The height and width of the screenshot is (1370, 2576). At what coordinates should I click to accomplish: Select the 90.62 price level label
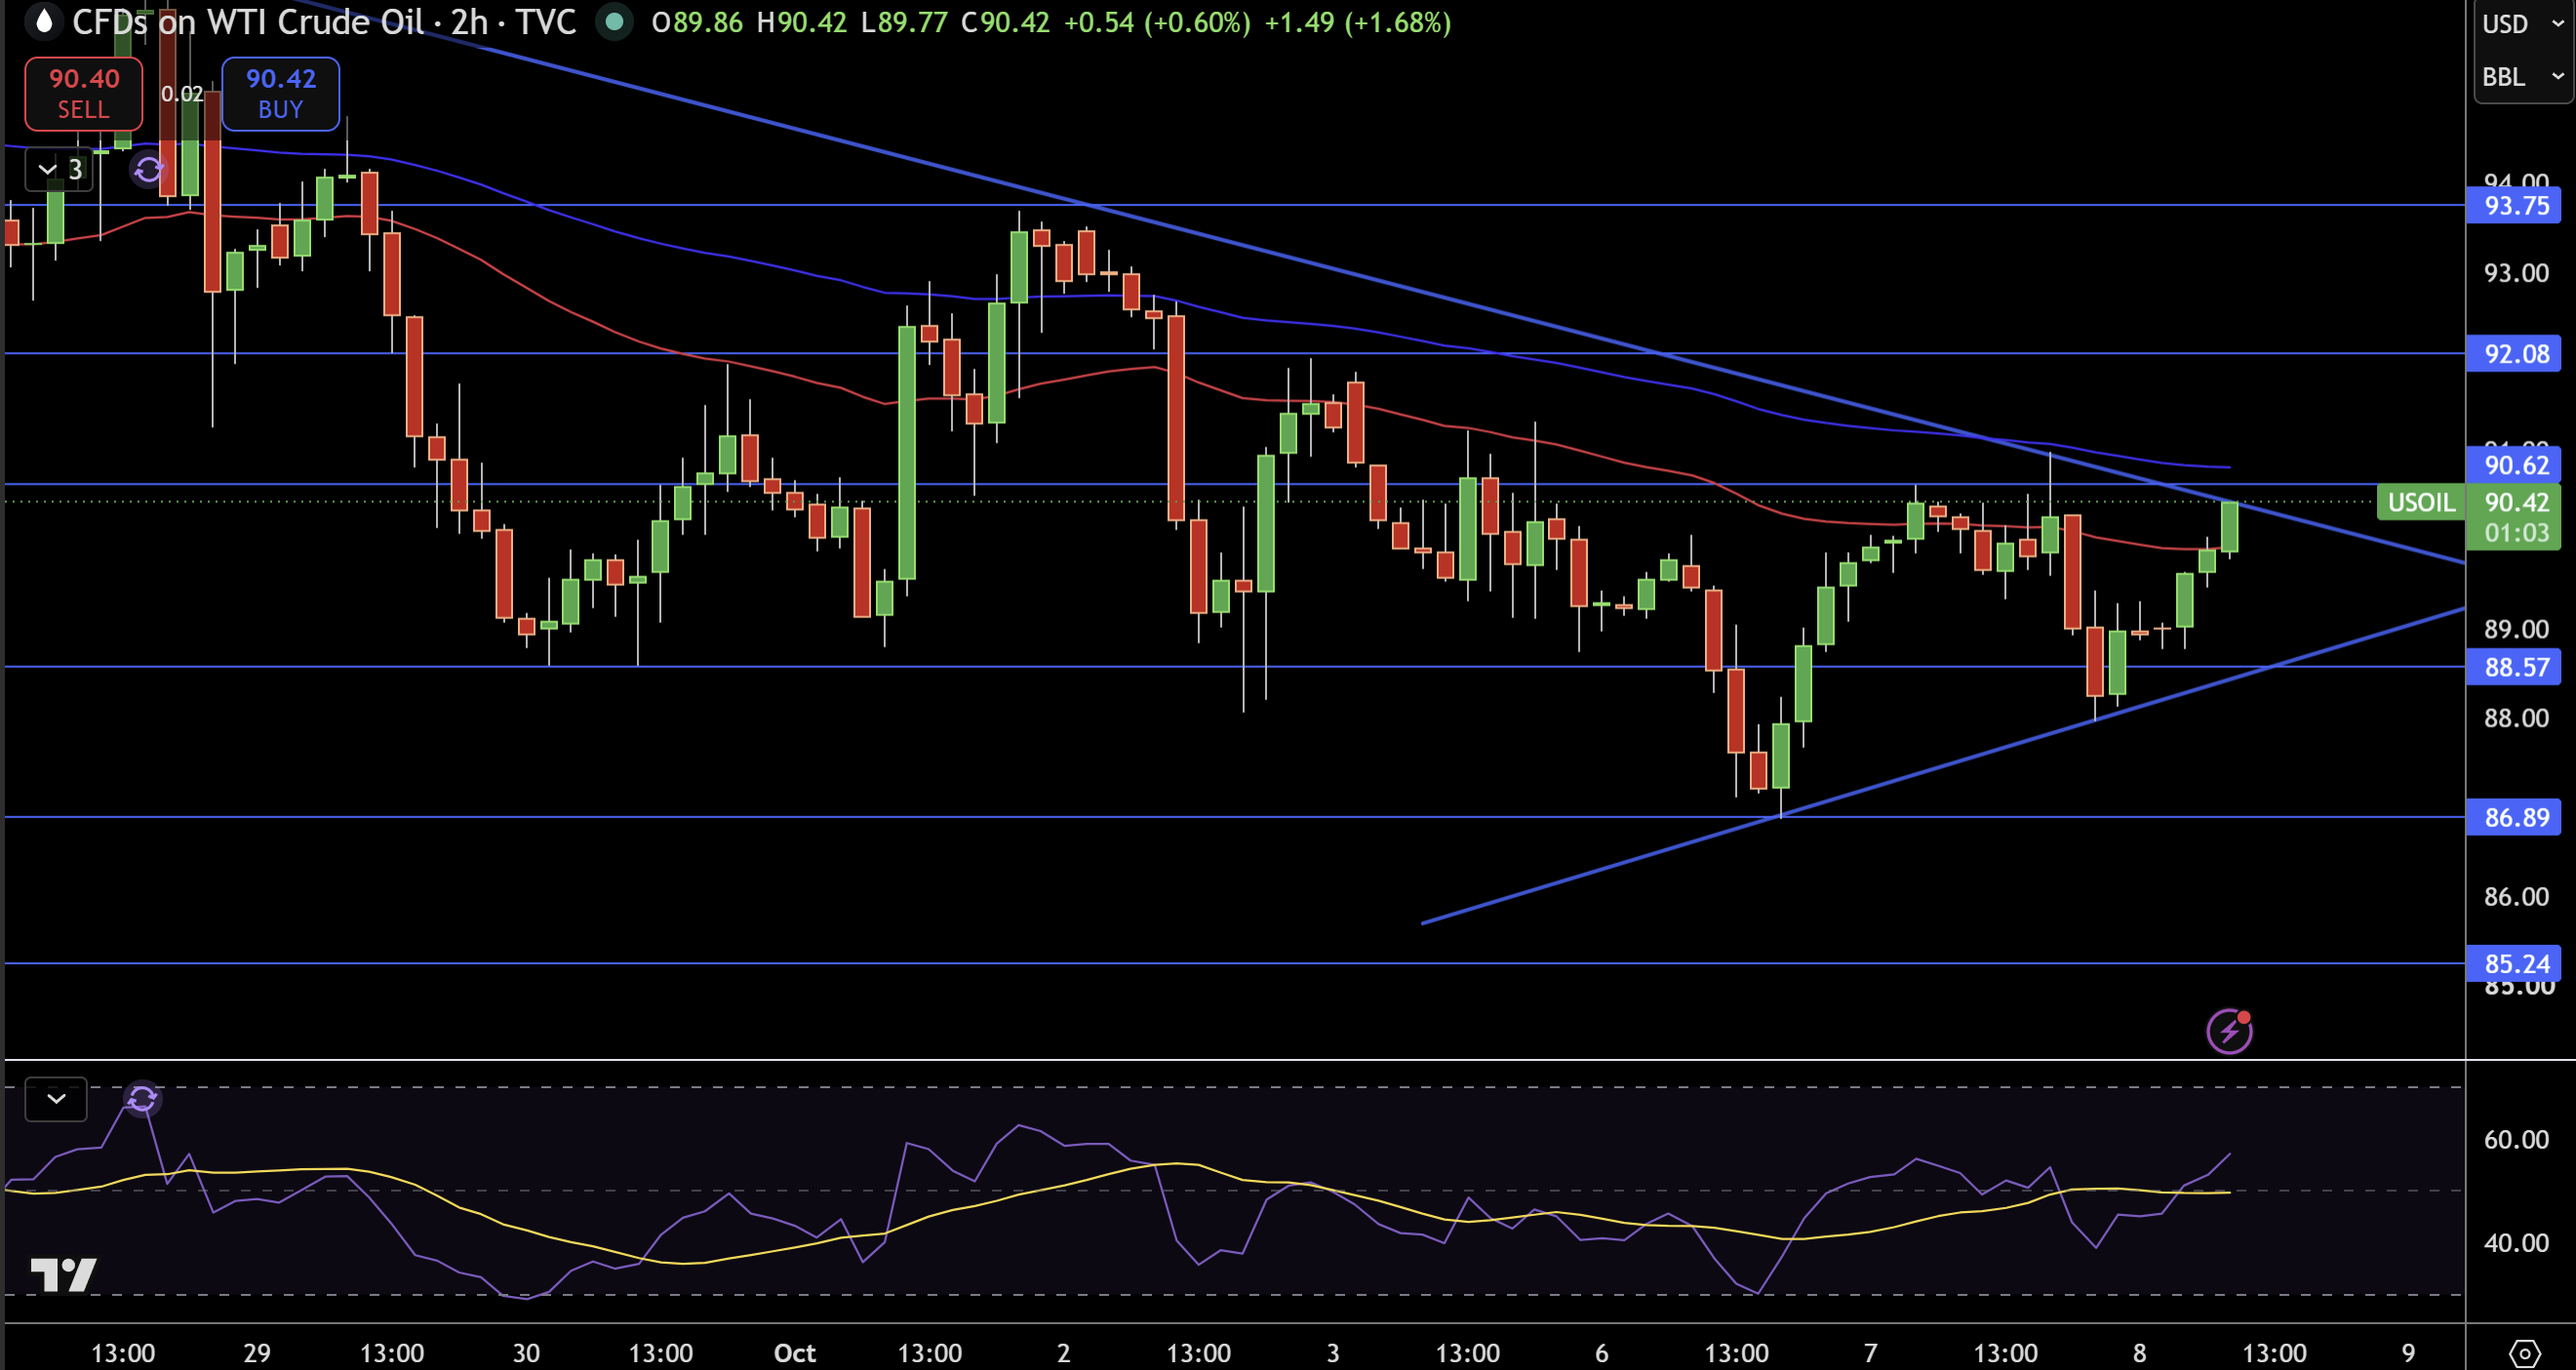coord(2515,465)
